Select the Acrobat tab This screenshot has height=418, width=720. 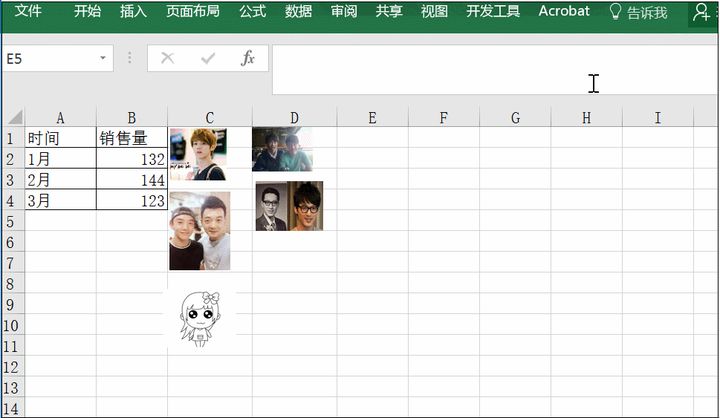pos(564,12)
